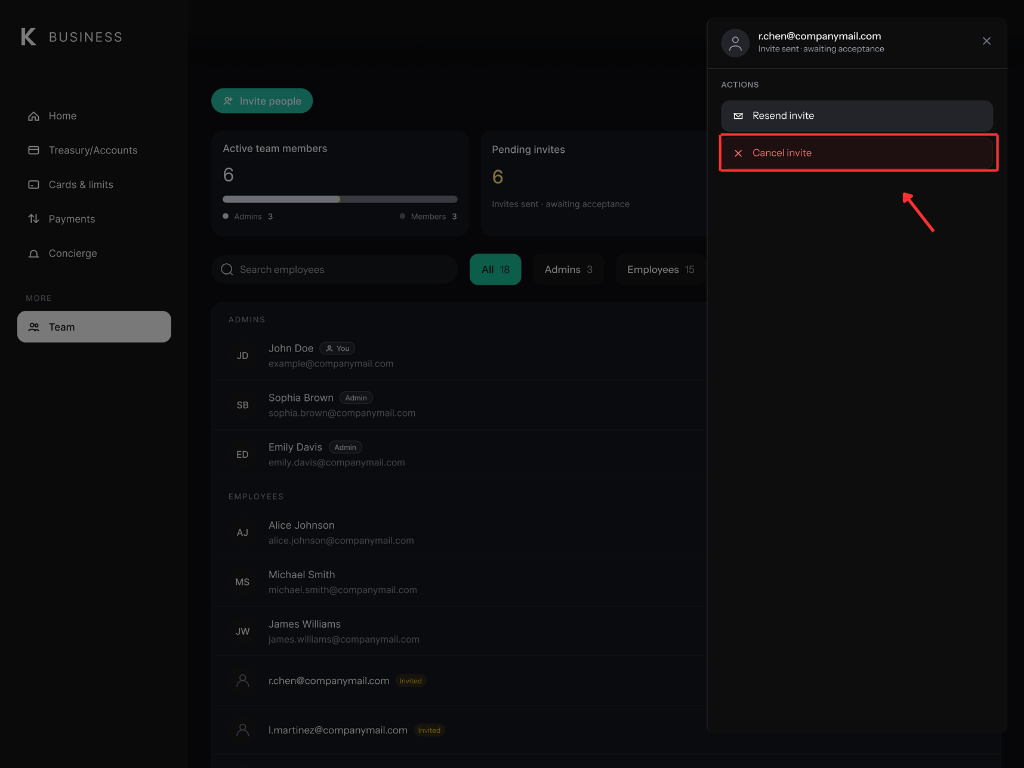Click the Concierge bell icon
The height and width of the screenshot is (768, 1024).
(x=33, y=253)
